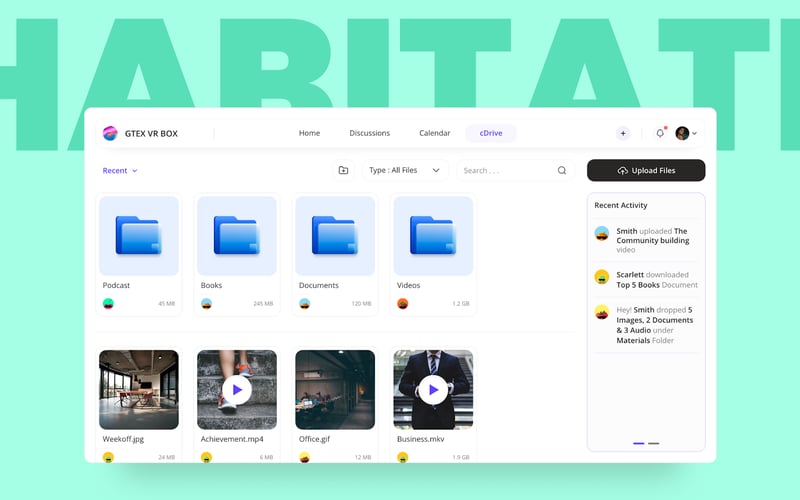Image resolution: width=800 pixels, height=500 pixels.
Task: Click the Achievement.mp4 file name
Action: click(232, 439)
